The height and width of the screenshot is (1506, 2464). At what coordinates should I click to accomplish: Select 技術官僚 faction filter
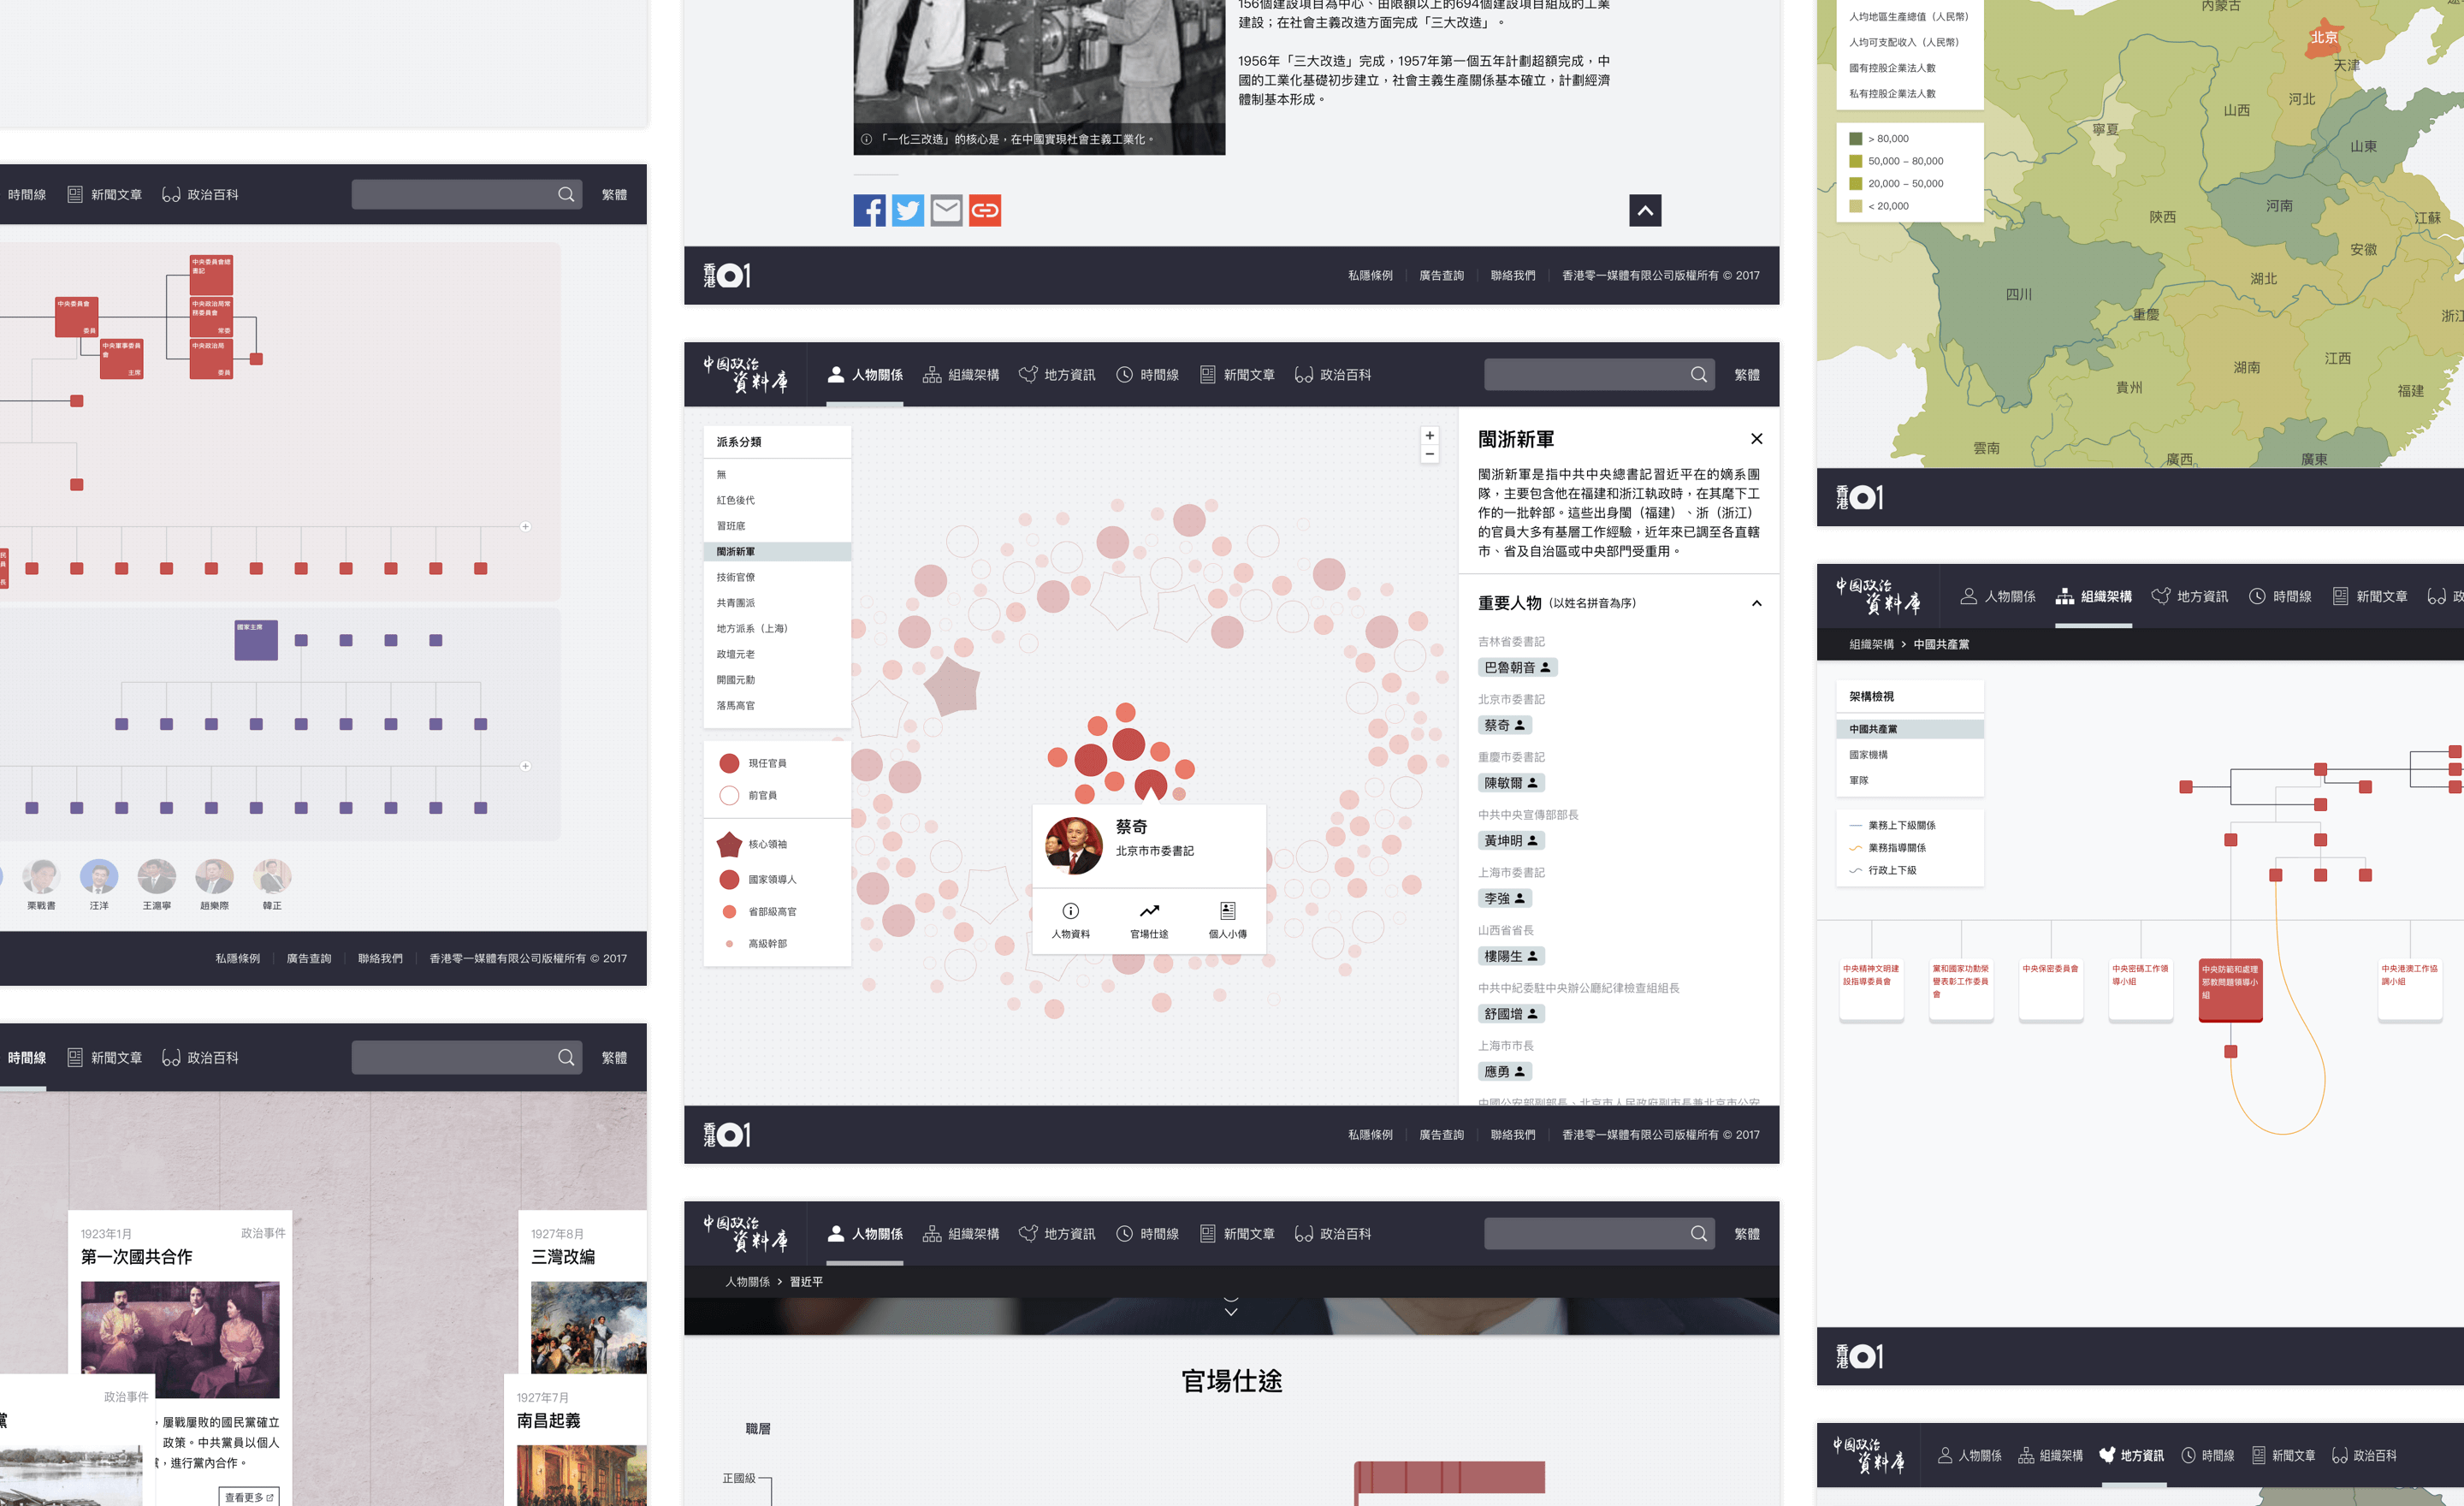pos(777,577)
